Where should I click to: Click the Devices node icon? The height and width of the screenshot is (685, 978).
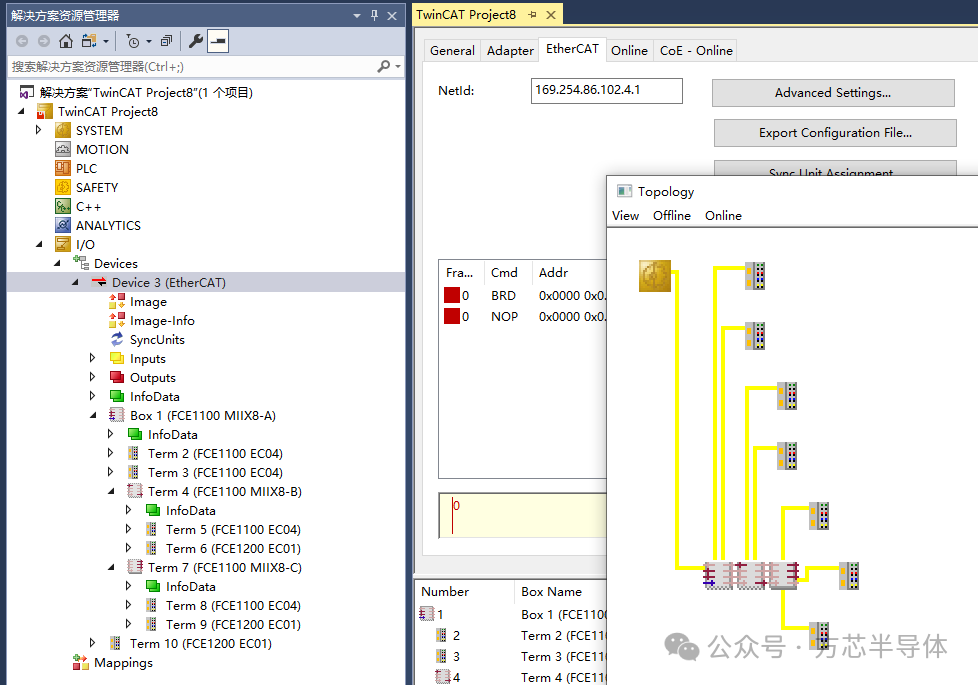point(81,263)
